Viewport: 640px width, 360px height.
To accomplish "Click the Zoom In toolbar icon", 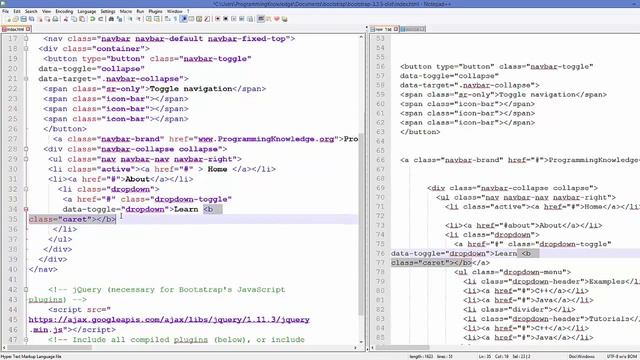I will click(131, 19).
